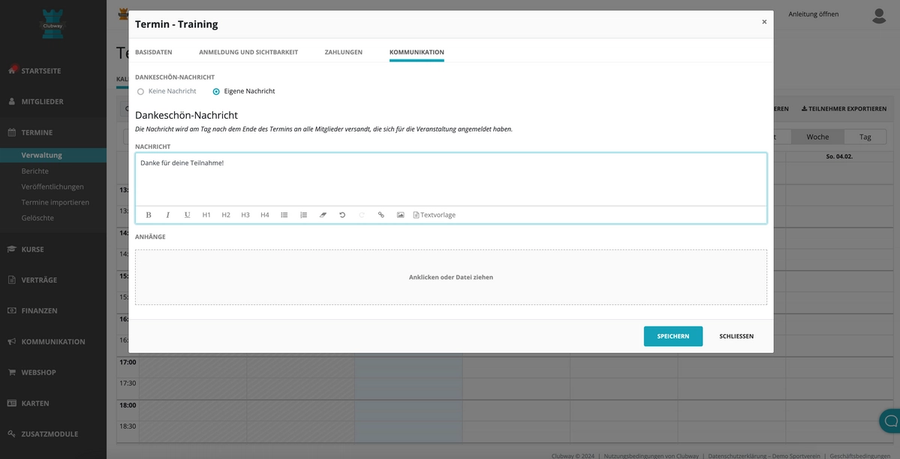Open the Anmeldung und Sichtbarkeit tab
Image resolution: width=900 pixels, height=459 pixels.
(249, 52)
